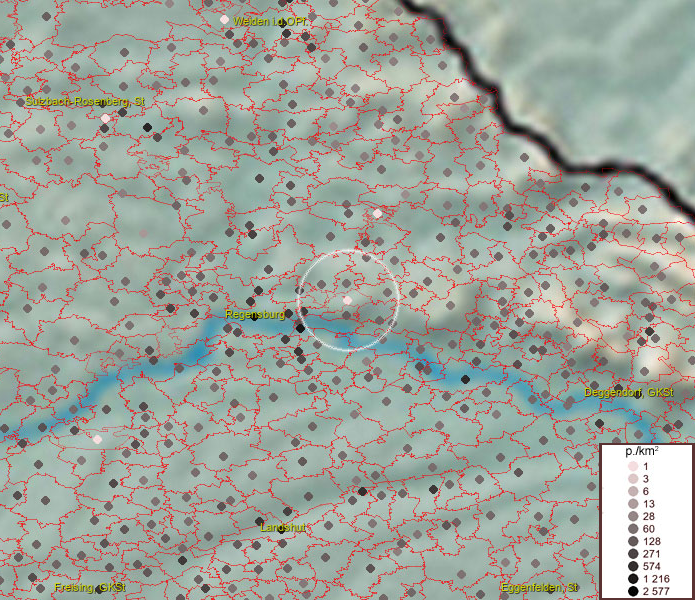695x600 pixels.
Task: Click legend swatch for 2 577
Action: coord(633,592)
